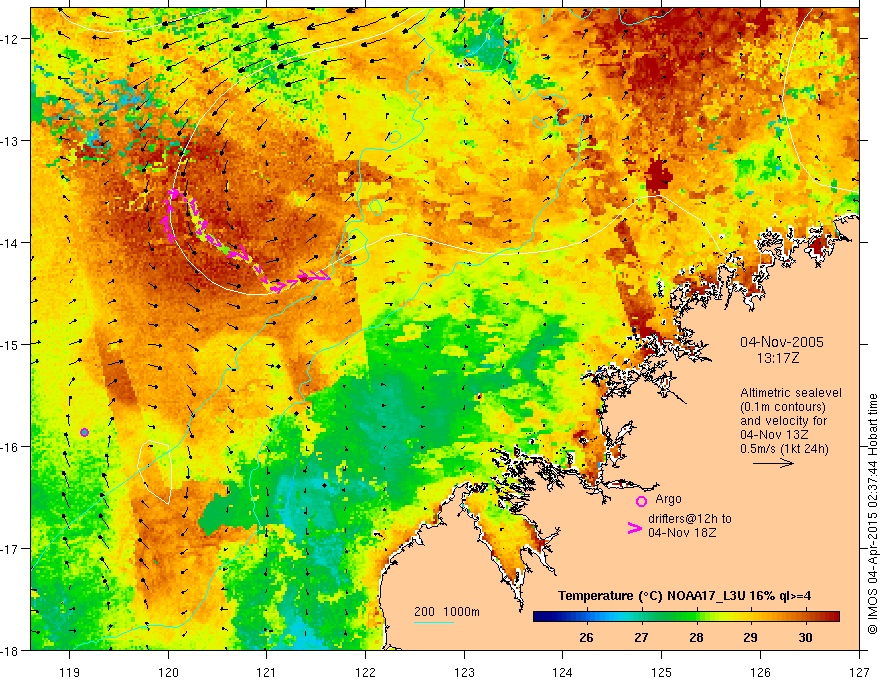Click latitude axis label -13
Image resolution: width=880 pixels, height=680 pixels.
point(10,141)
